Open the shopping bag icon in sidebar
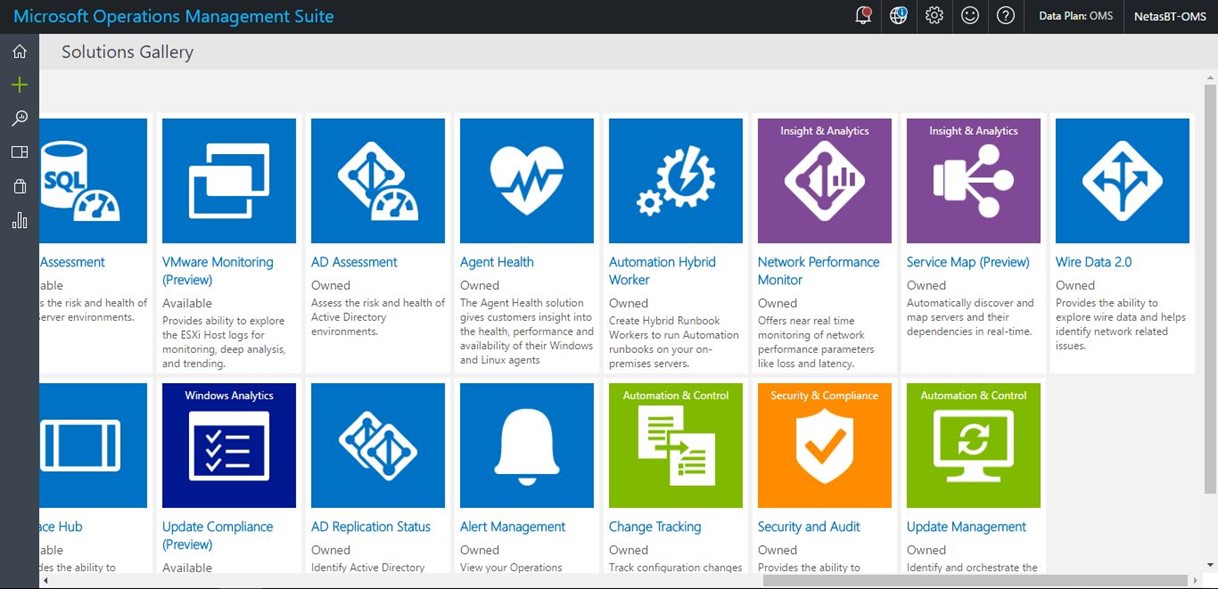This screenshot has width=1218, height=589. pos(19,186)
